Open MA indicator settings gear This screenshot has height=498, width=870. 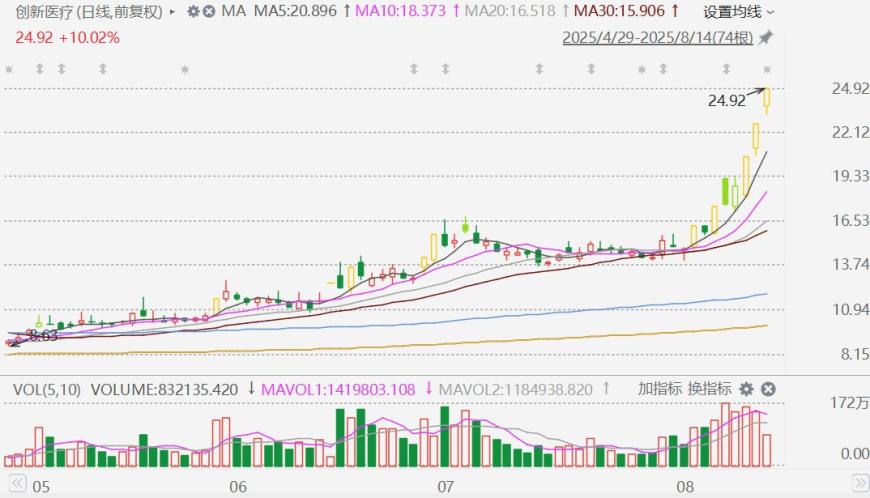click(x=193, y=12)
